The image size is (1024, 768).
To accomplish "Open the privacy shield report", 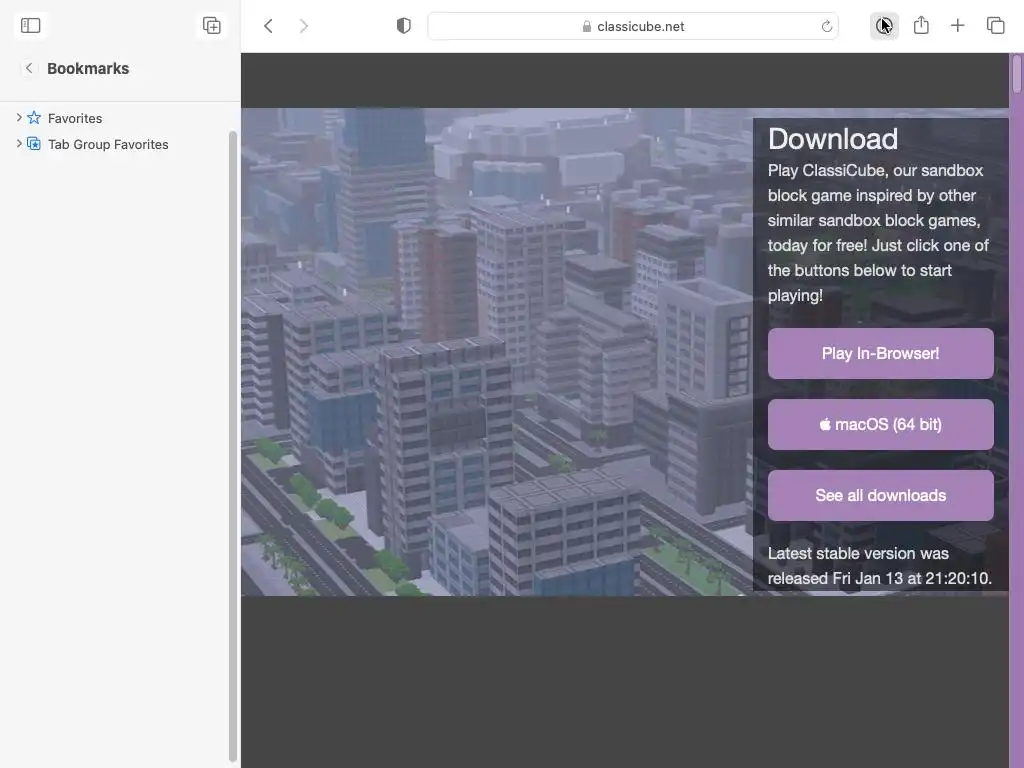I will pyautogui.click(x=404, y=26).
